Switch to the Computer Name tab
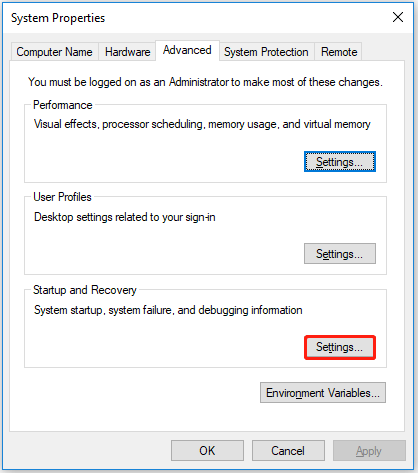The height and width of the screenshot is (473, 418). tap(54, 52)
